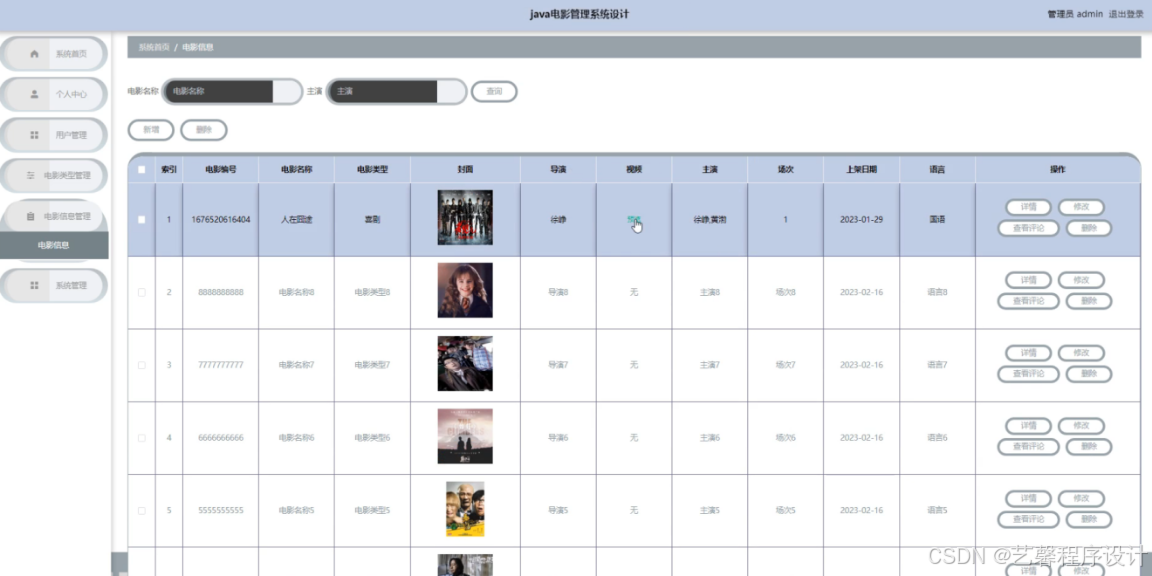Open the cover thumbnail of 电影名称5

click(465, 508)
